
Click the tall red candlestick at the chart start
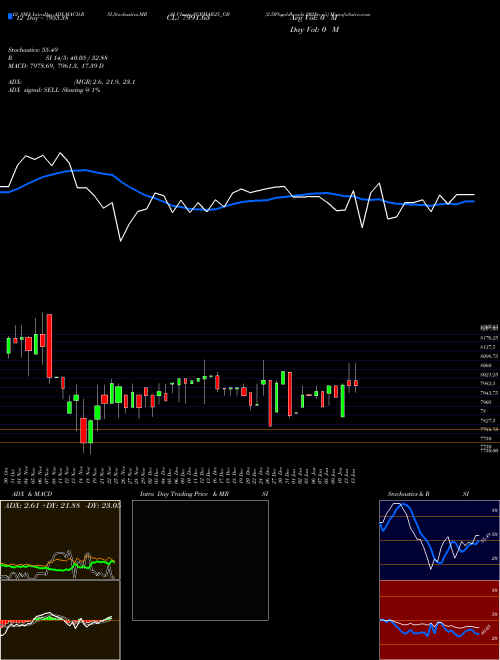[x=49, y=346]
